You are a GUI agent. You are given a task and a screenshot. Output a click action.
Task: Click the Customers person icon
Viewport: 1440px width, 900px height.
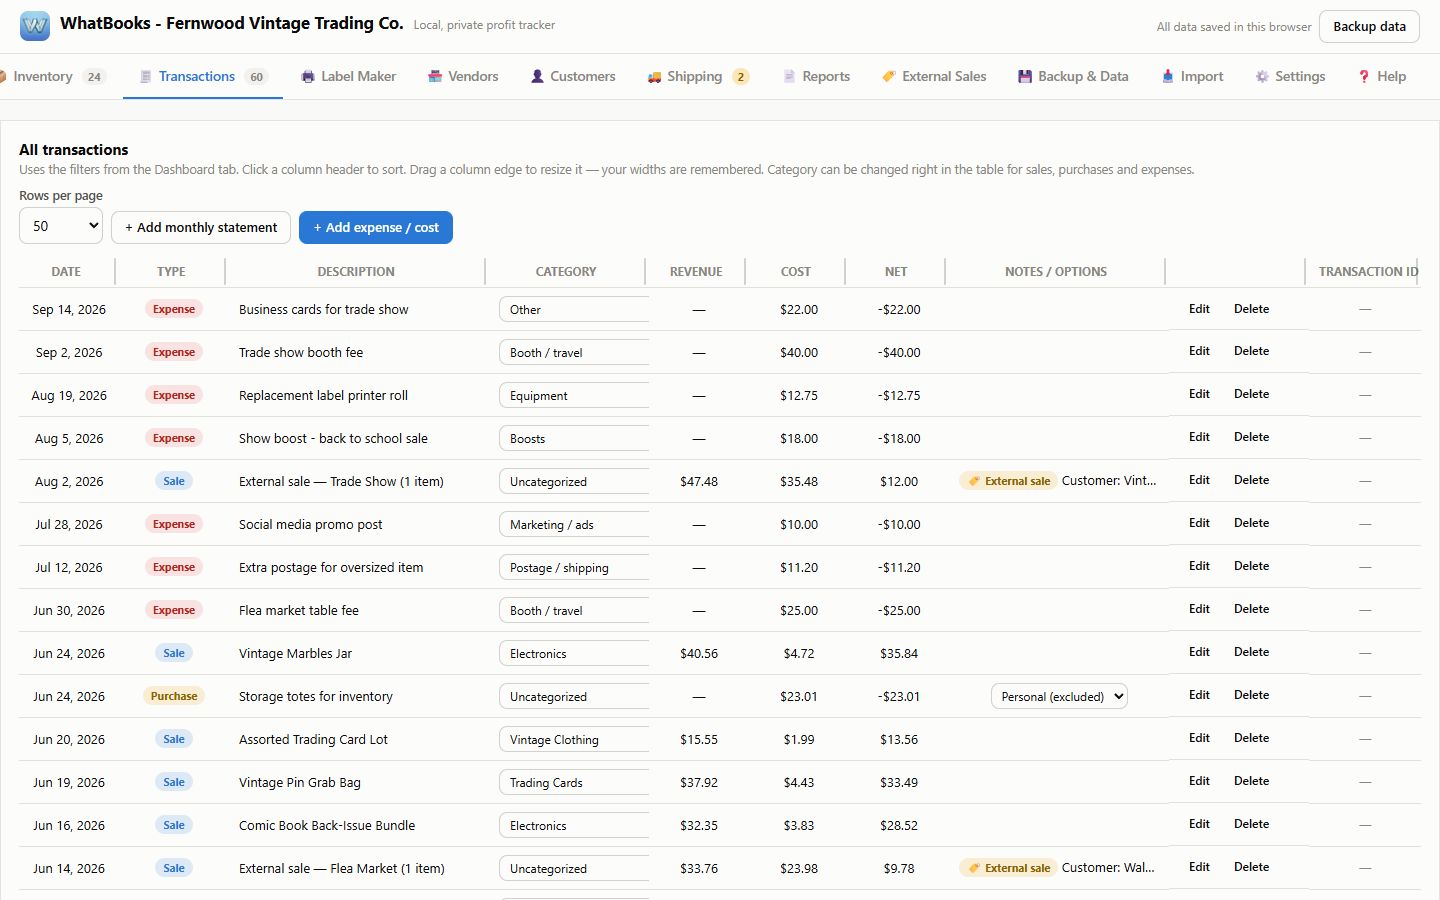537,77
